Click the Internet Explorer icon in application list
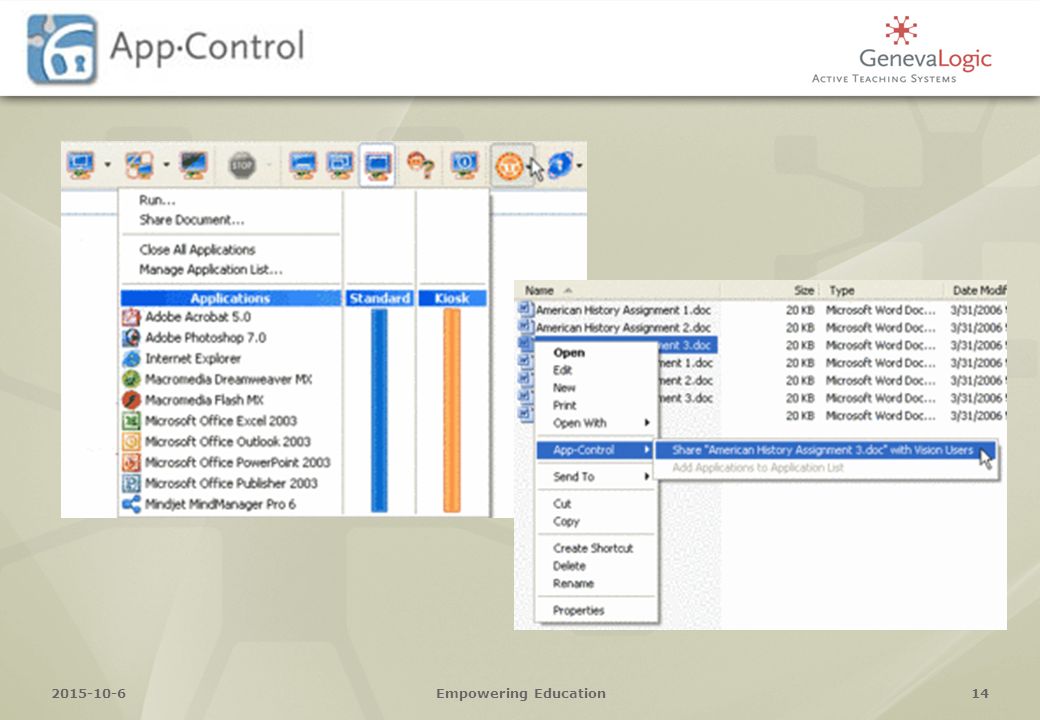Viewport: 1040px width, 720px height. (x=131, y=359)
